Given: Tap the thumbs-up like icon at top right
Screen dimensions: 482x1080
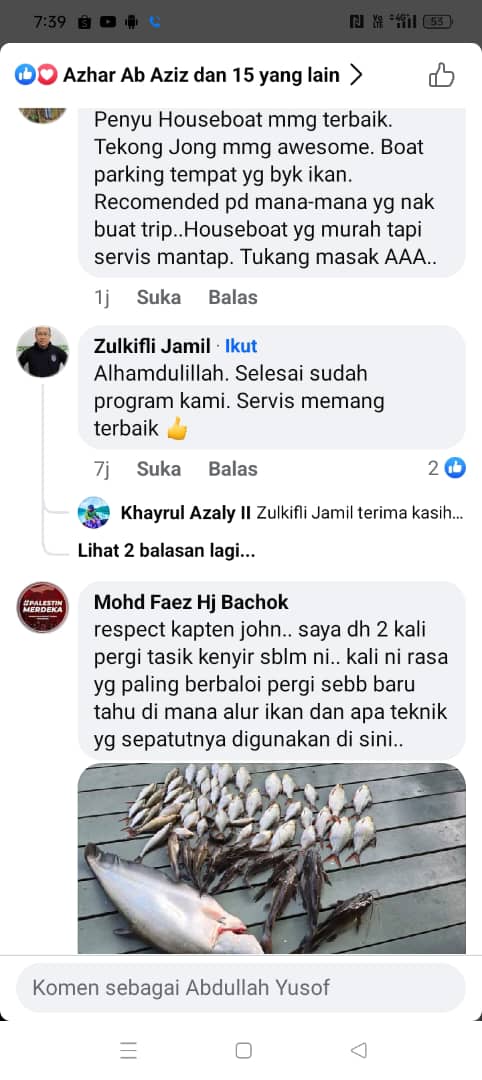Looking at the screenshot, I should 441,75.
